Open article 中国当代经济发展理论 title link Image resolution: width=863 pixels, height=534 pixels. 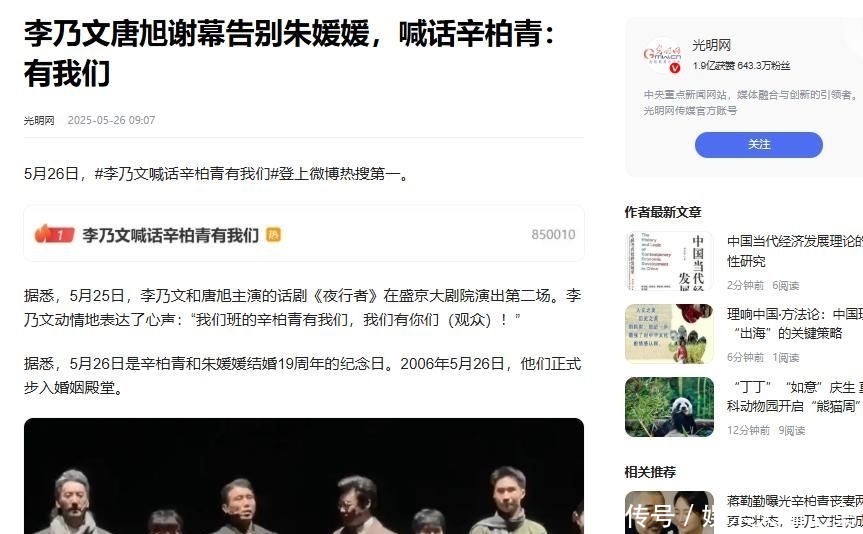tap(795, 251)
